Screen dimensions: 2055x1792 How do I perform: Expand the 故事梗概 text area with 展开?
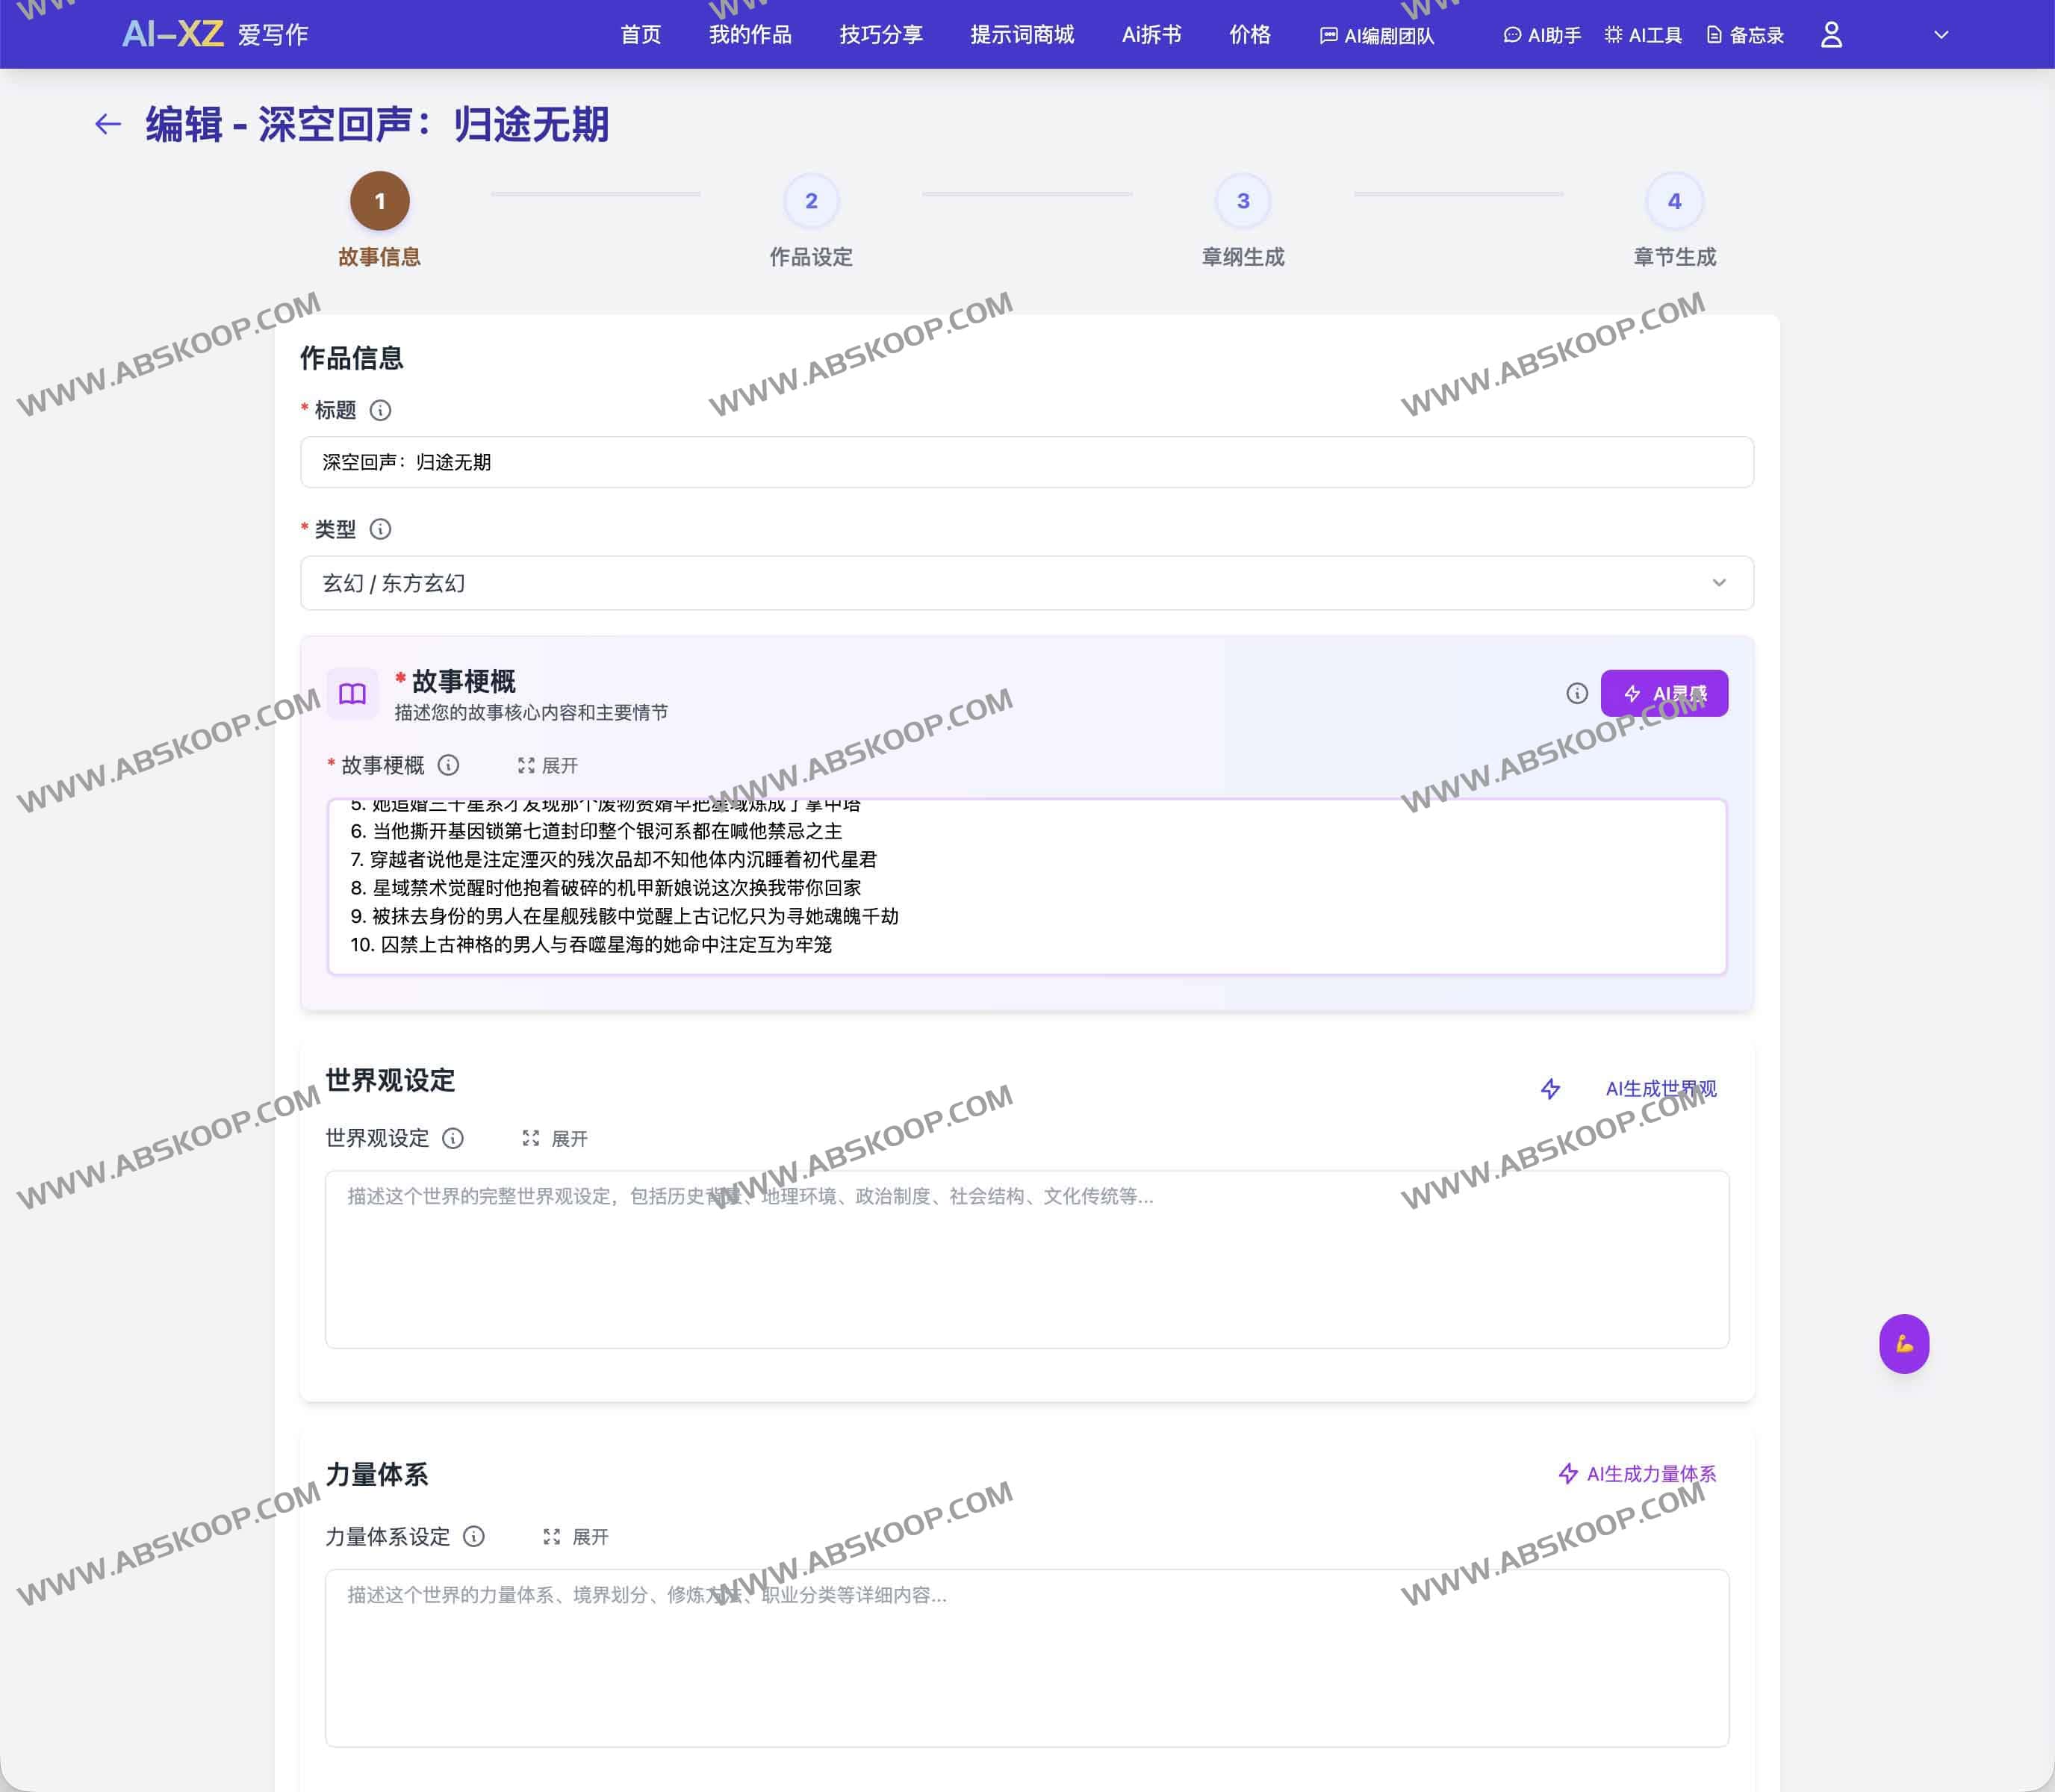[548, 765]
